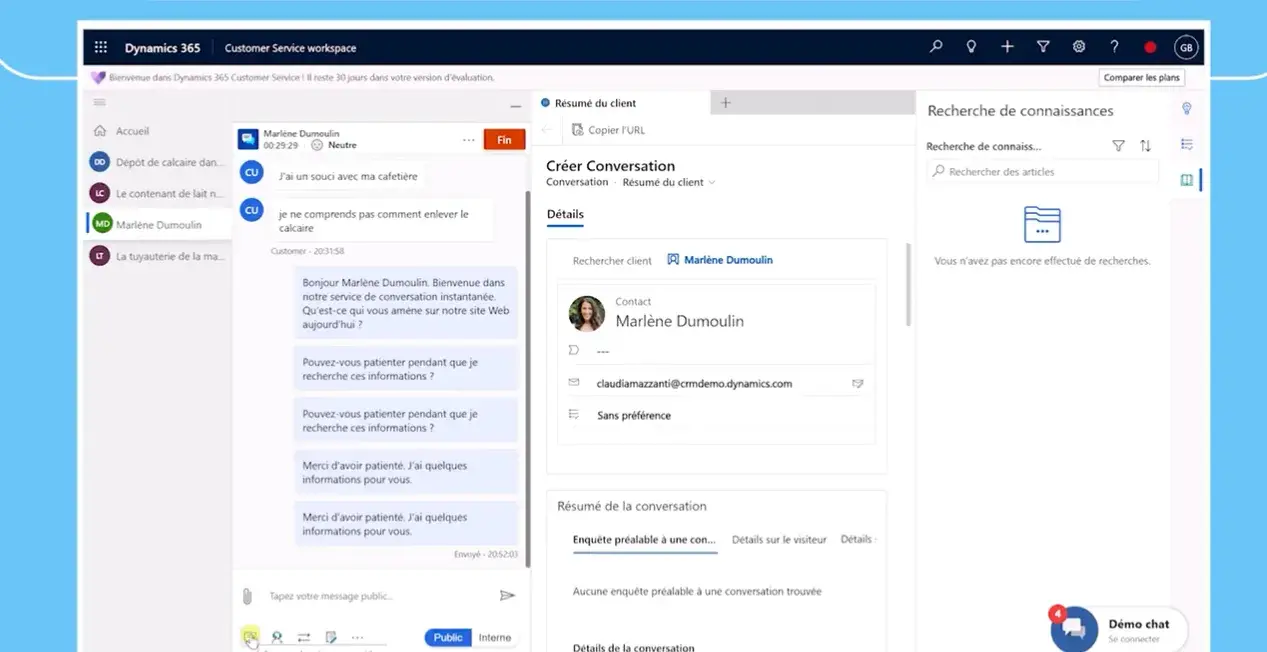Sort knowledge search results with the arrows icon
The height and width of the screenshot is (652, 1267).
(1145, 146)
